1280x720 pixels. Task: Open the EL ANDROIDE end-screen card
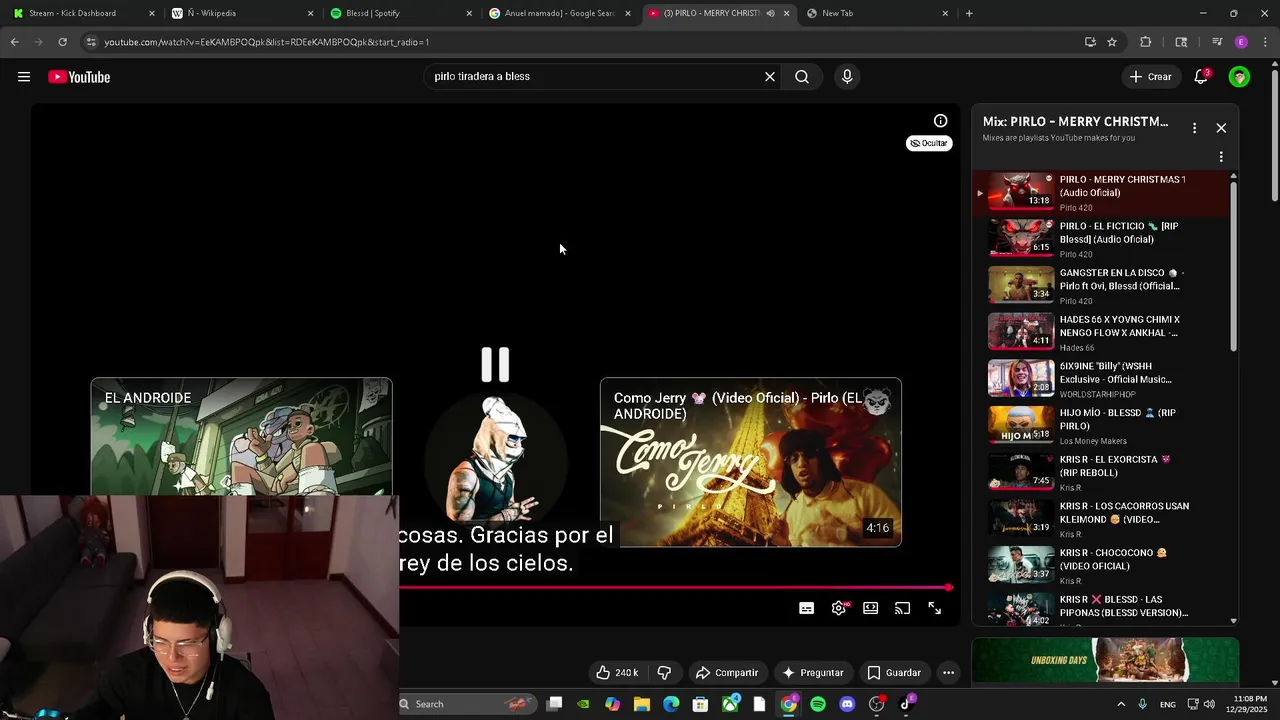[x=241, y=436]
